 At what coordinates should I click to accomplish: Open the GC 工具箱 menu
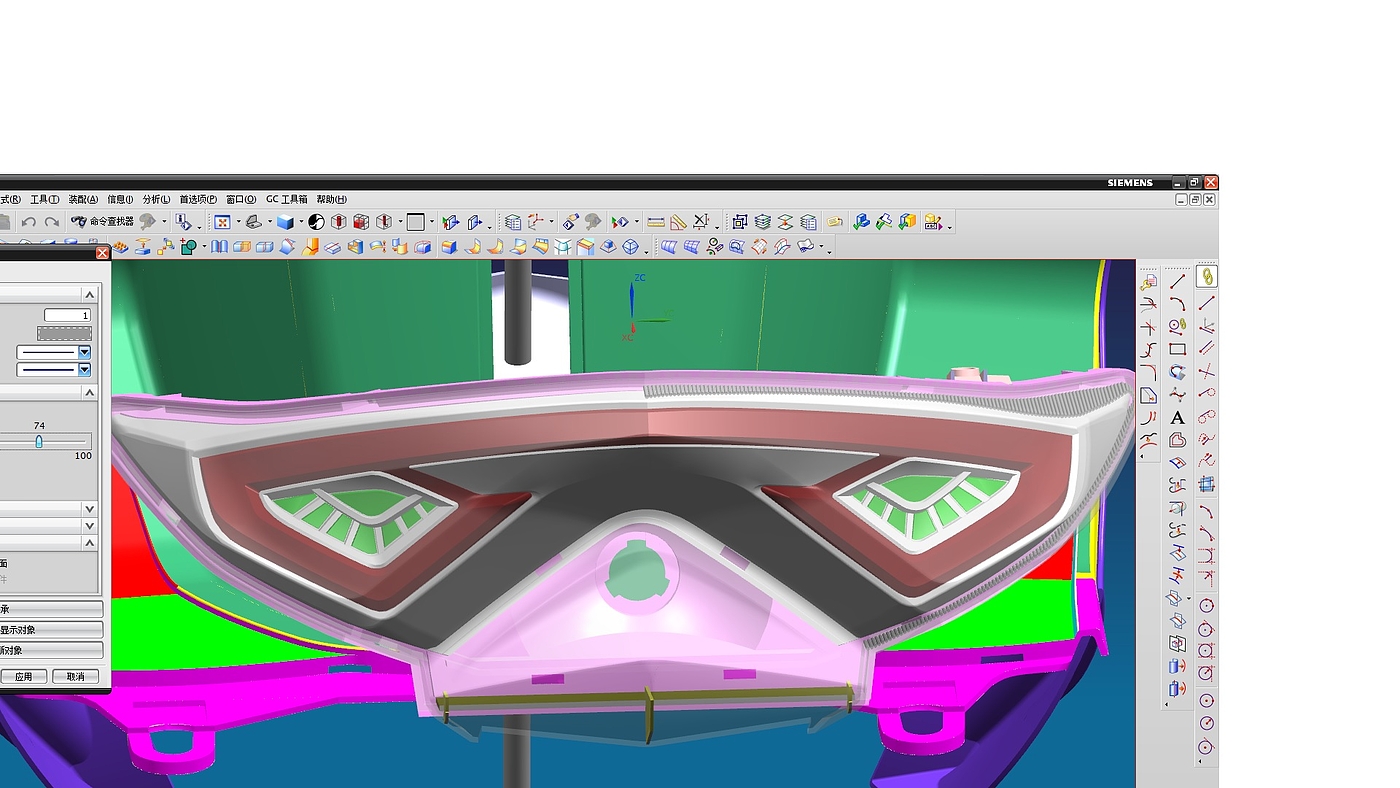(287, 199)
